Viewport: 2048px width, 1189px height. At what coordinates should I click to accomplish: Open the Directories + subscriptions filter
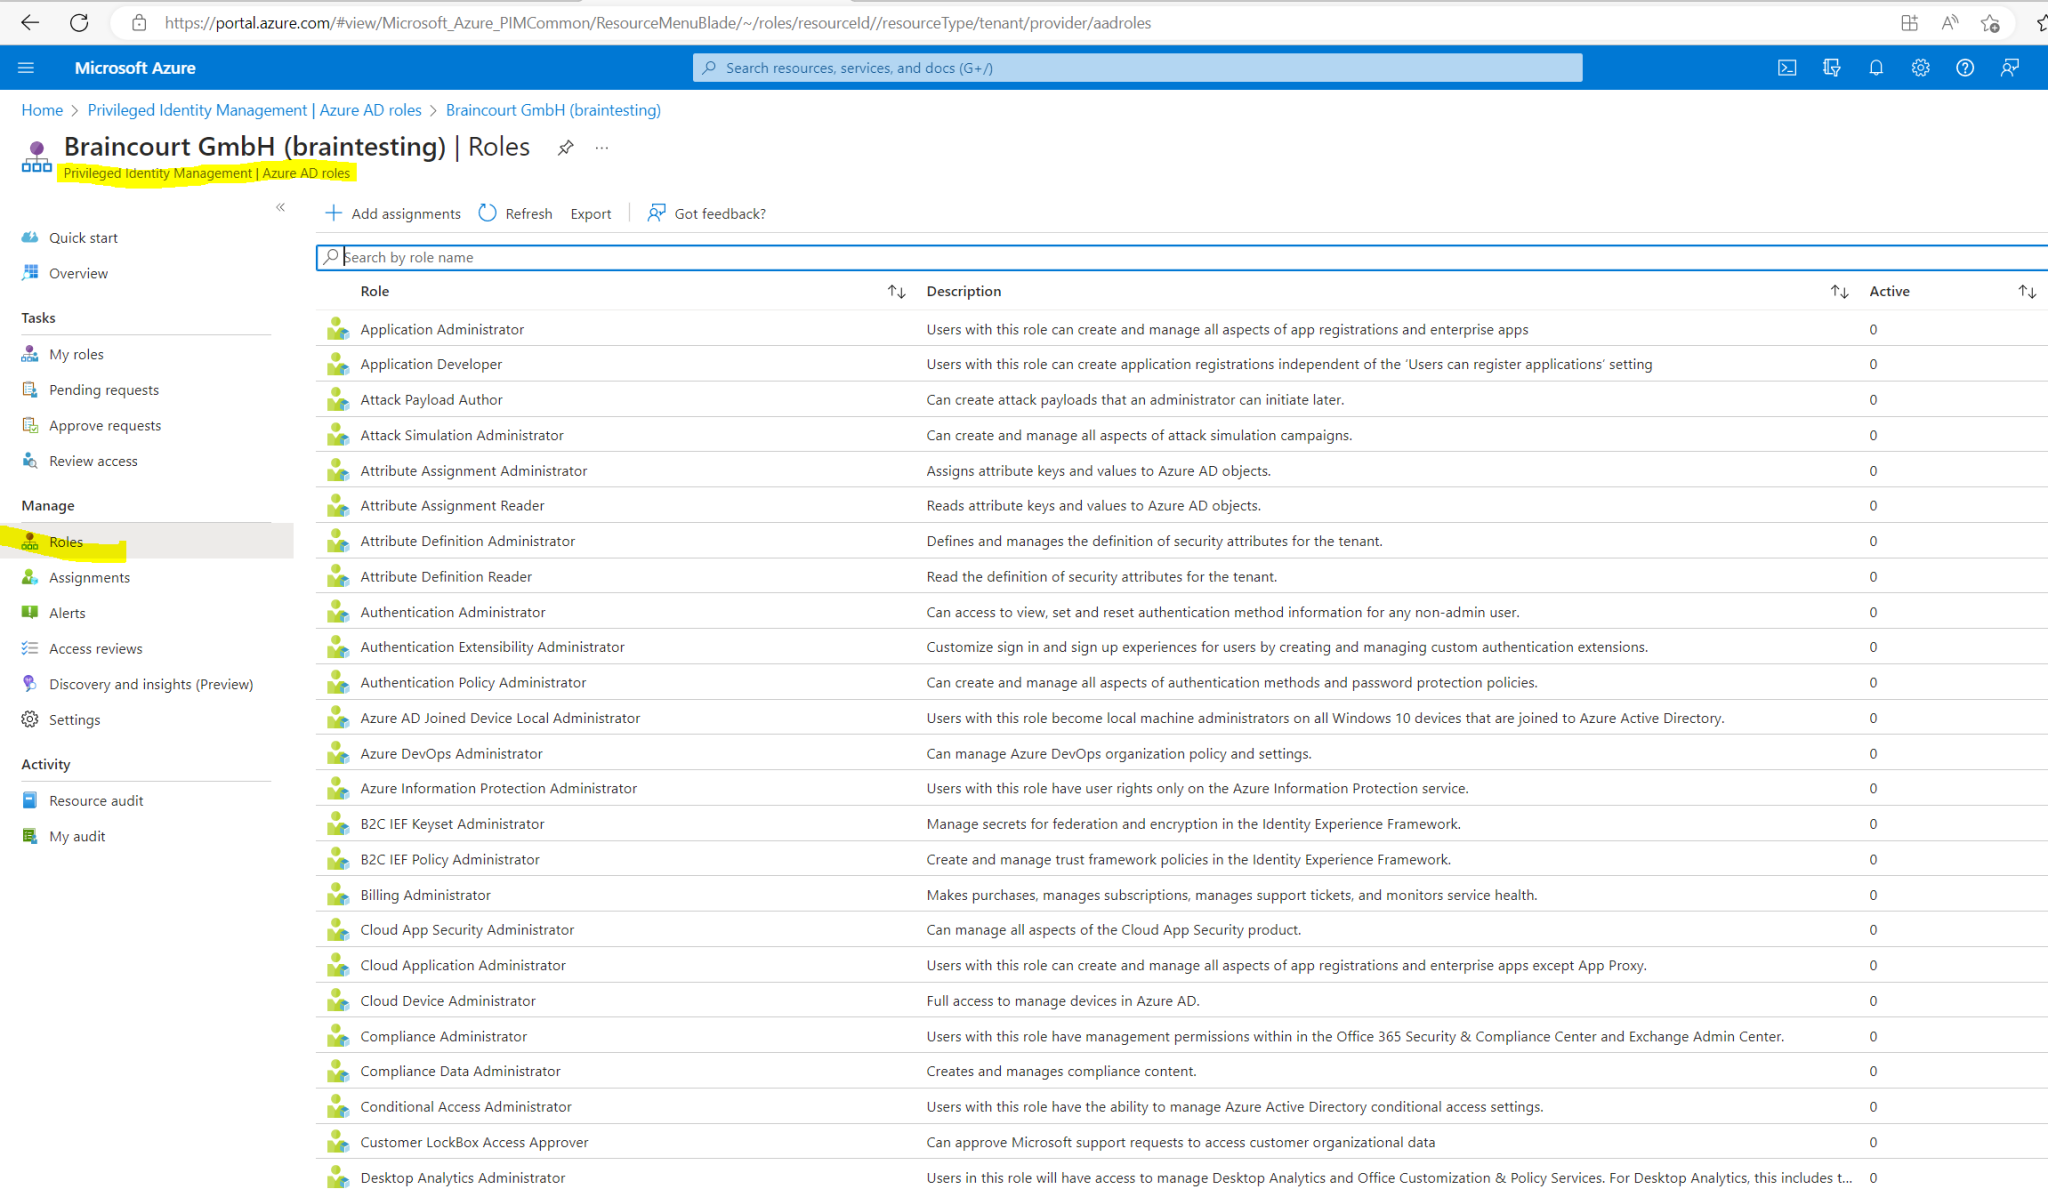point(1831,67)
